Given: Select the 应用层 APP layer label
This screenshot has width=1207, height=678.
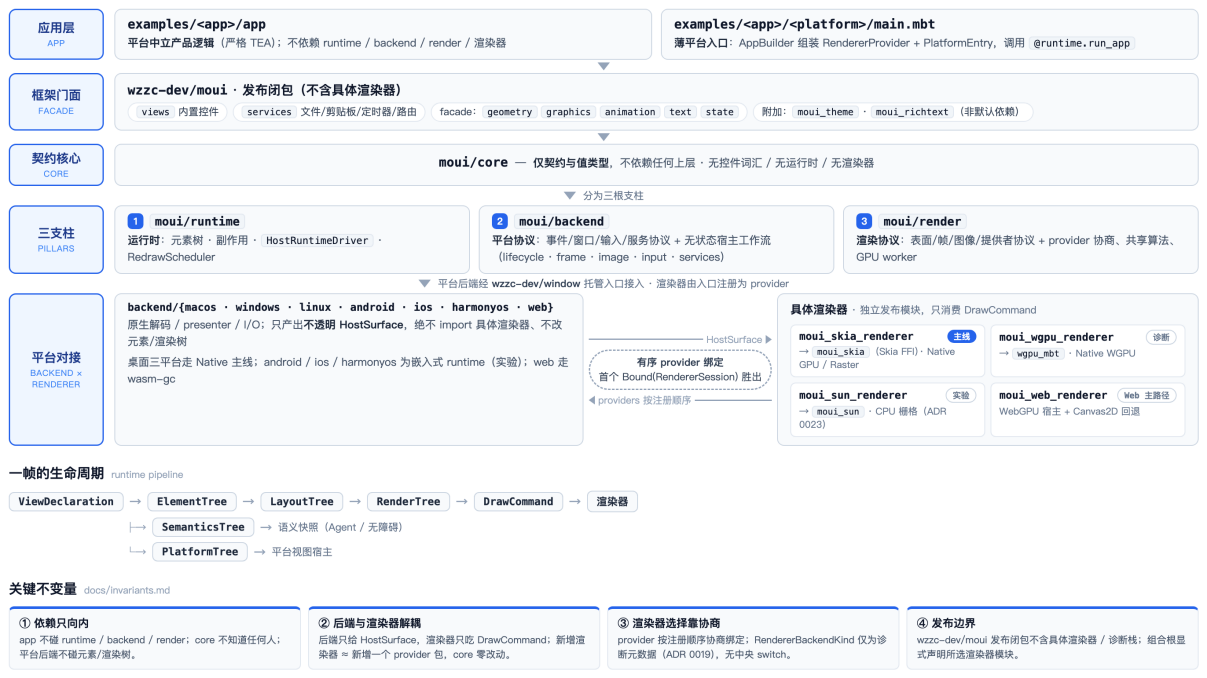Looking at the screenshot, I should pos(56,34).
